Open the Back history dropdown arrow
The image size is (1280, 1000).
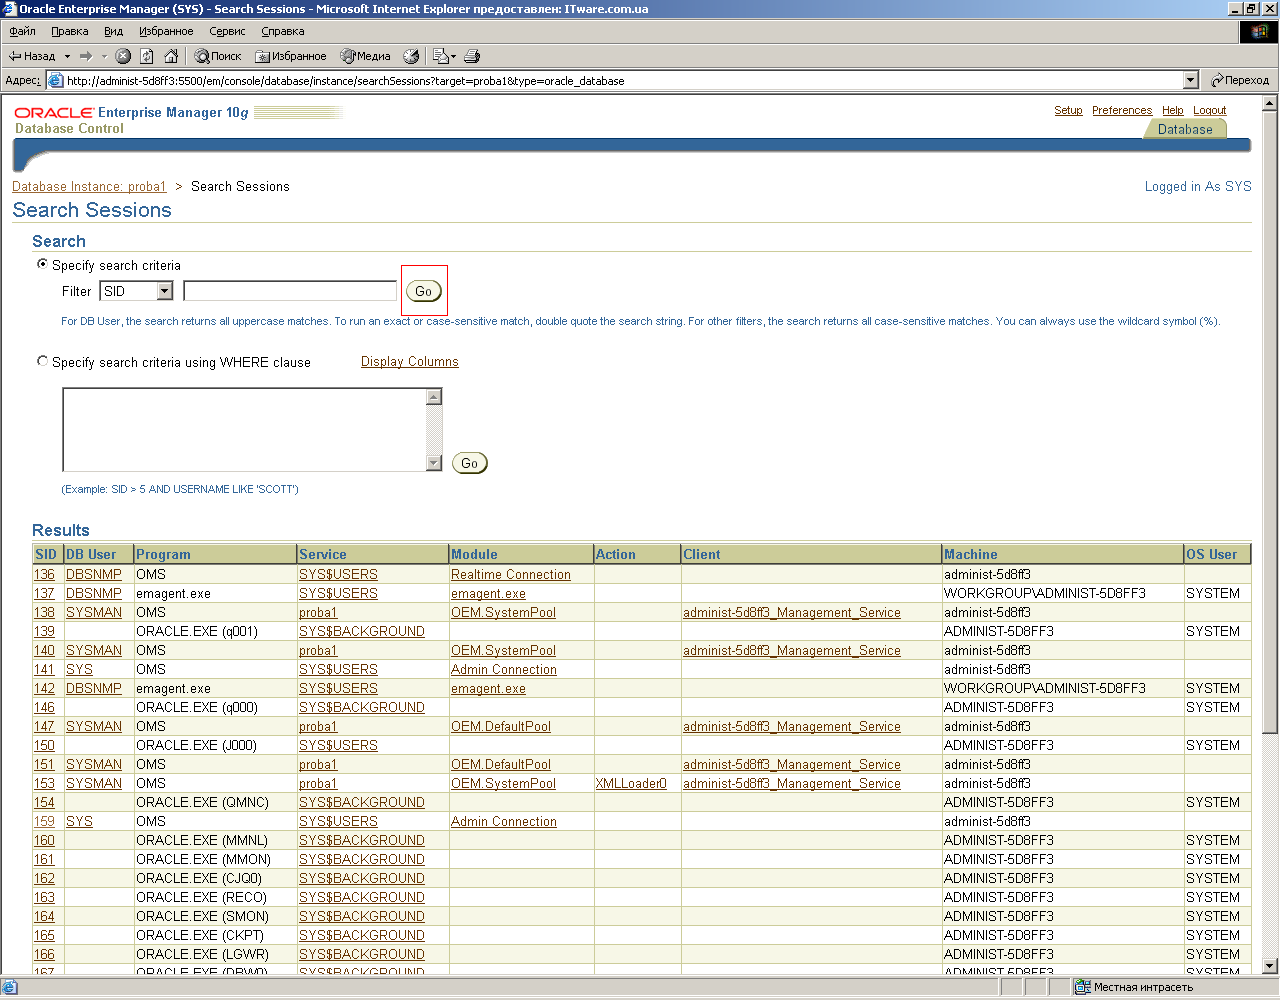[67, 56]
